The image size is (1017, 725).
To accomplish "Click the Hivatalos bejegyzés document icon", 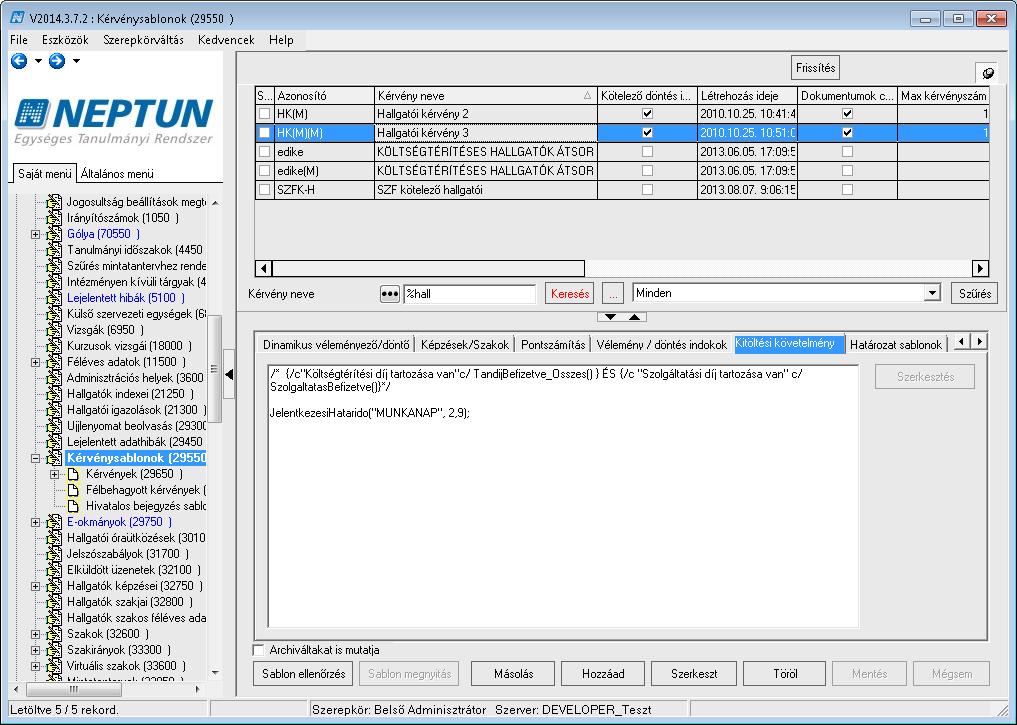I will pos(74,506).
